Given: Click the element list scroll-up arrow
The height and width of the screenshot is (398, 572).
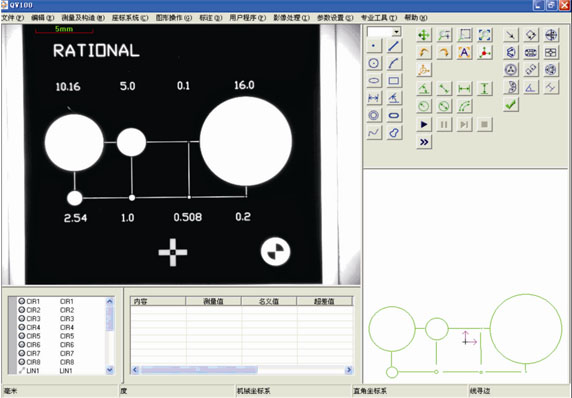Looking at the screenshot, I should coord(110,301).
